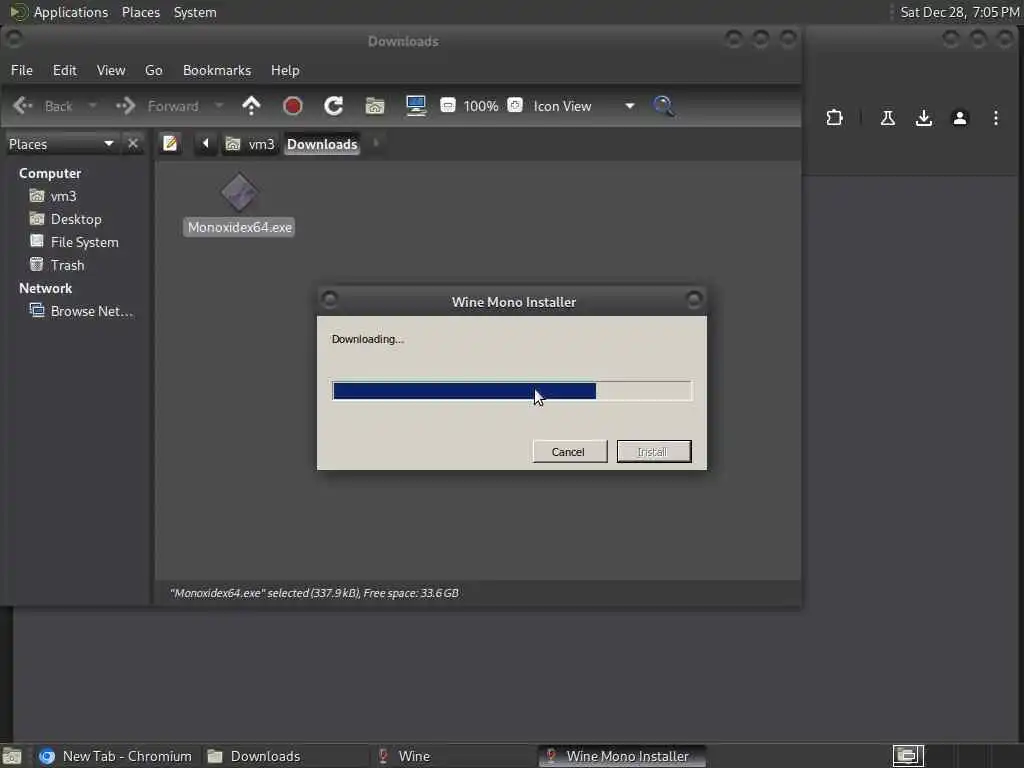Open Chromium labs flask icon
This screenshot has width=1024, height=768.
888,118
